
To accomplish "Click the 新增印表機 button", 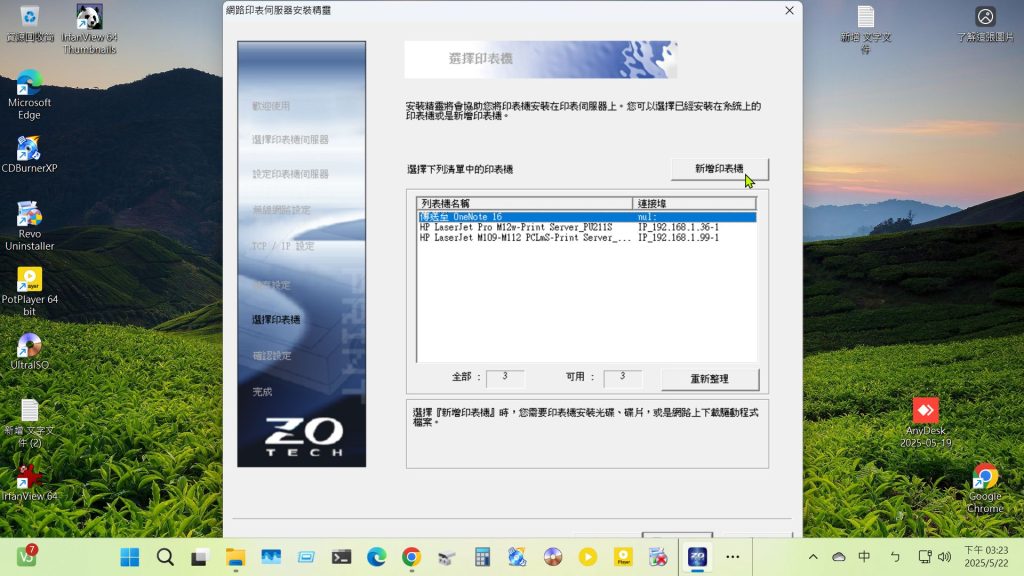I will (x=719, y=169).
